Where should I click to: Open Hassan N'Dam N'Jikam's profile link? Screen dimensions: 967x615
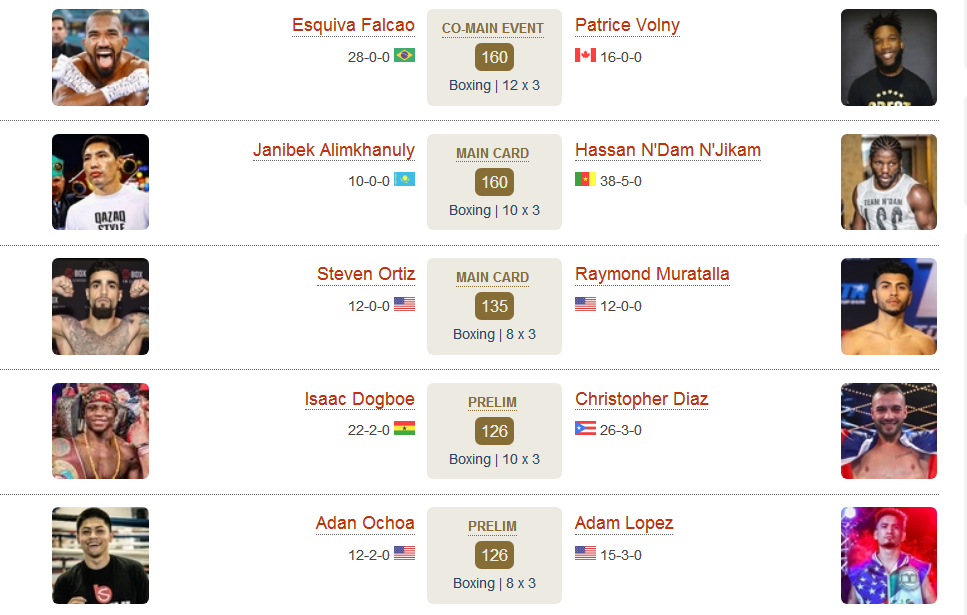point(668,151)
